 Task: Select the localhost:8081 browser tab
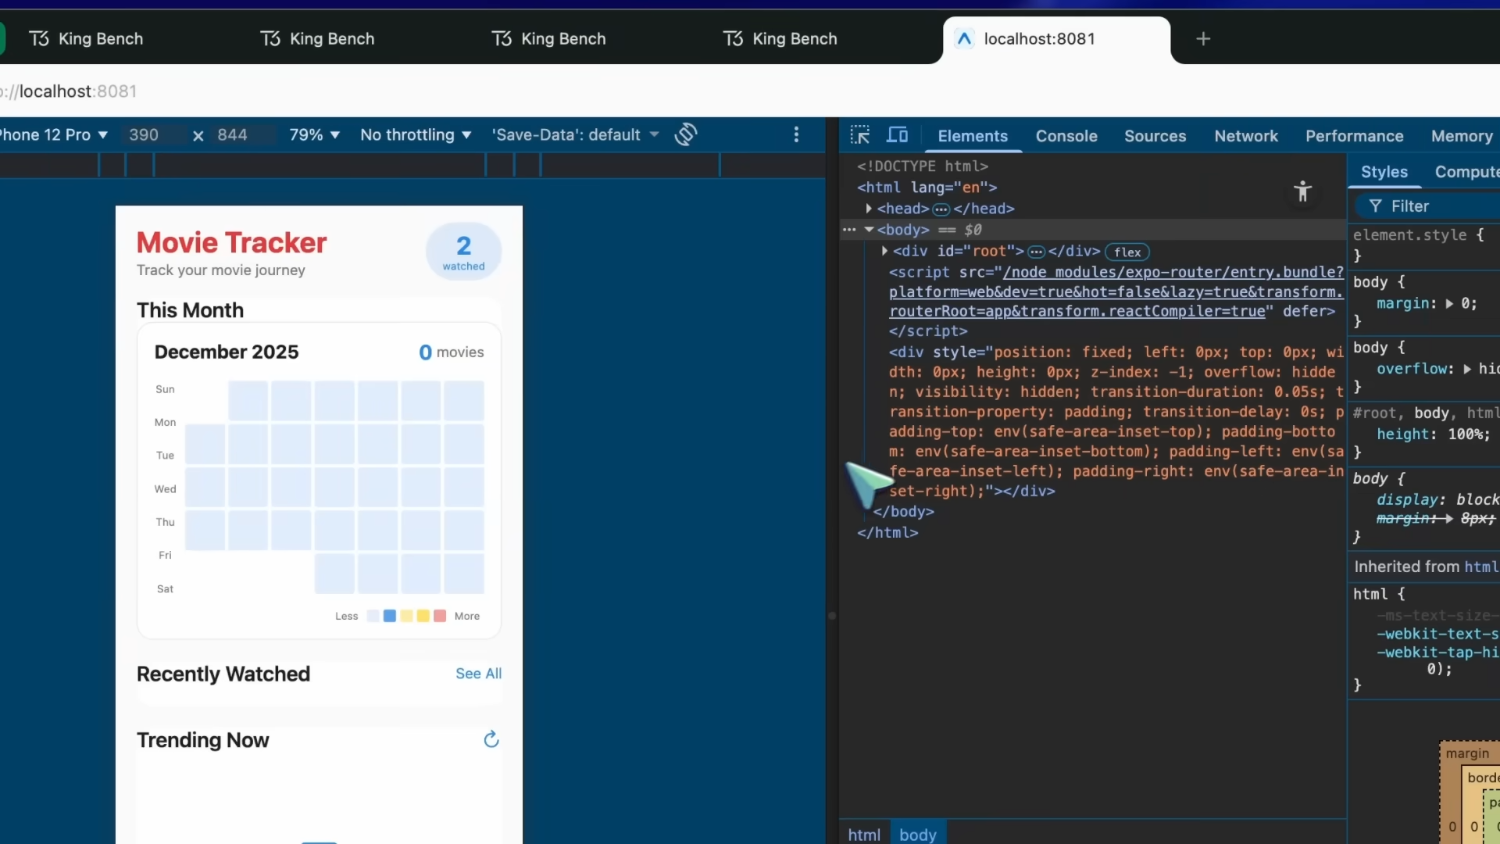coord(1056,39)
